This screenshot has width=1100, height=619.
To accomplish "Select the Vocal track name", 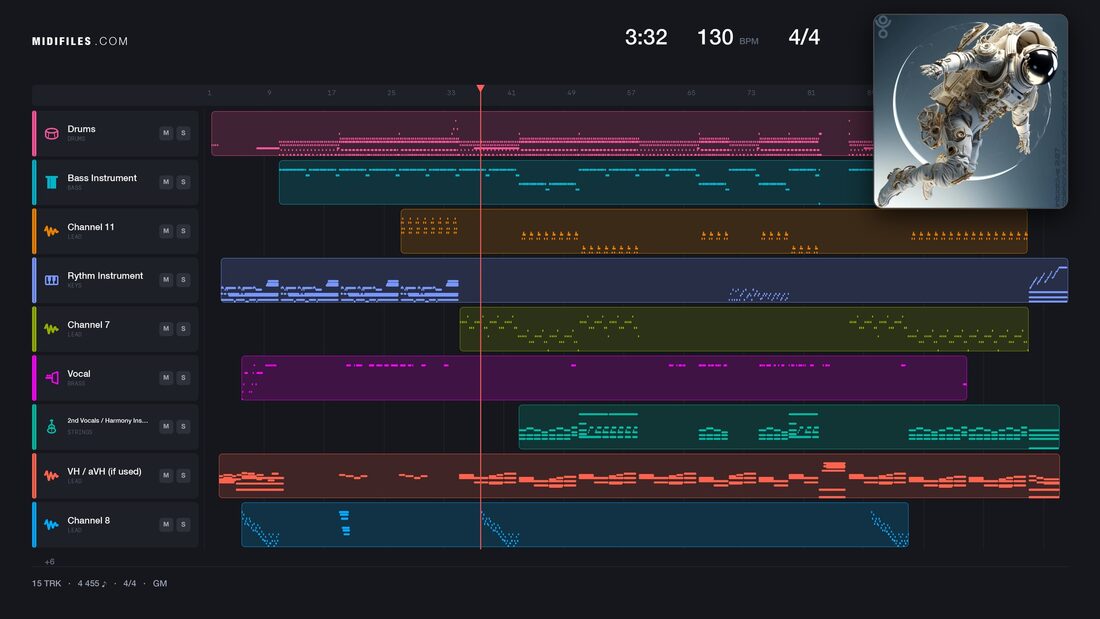I will (79, 374).
